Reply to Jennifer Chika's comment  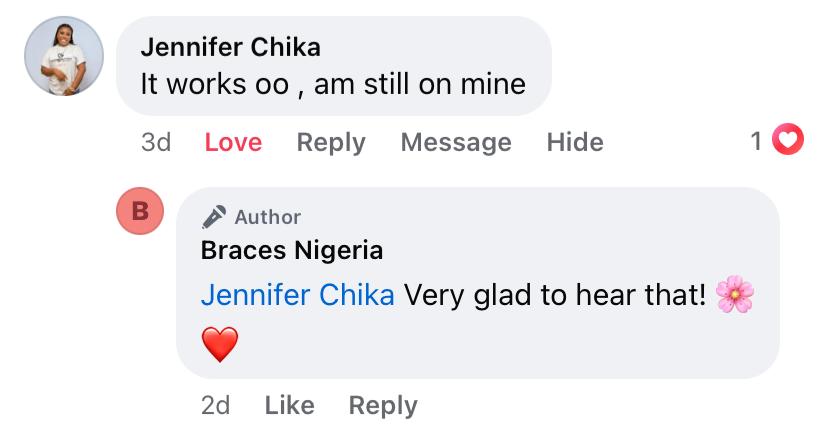coord(331,142)
